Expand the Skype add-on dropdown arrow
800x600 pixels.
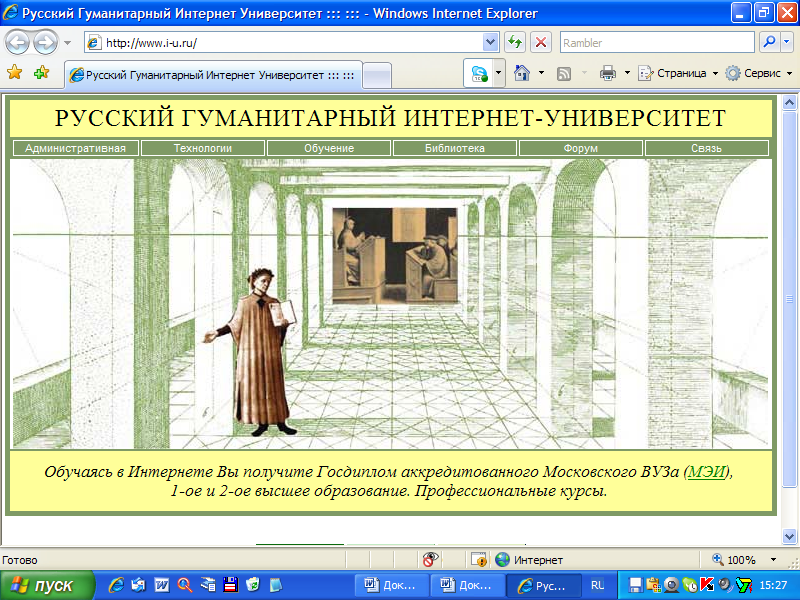pos(498,73)
